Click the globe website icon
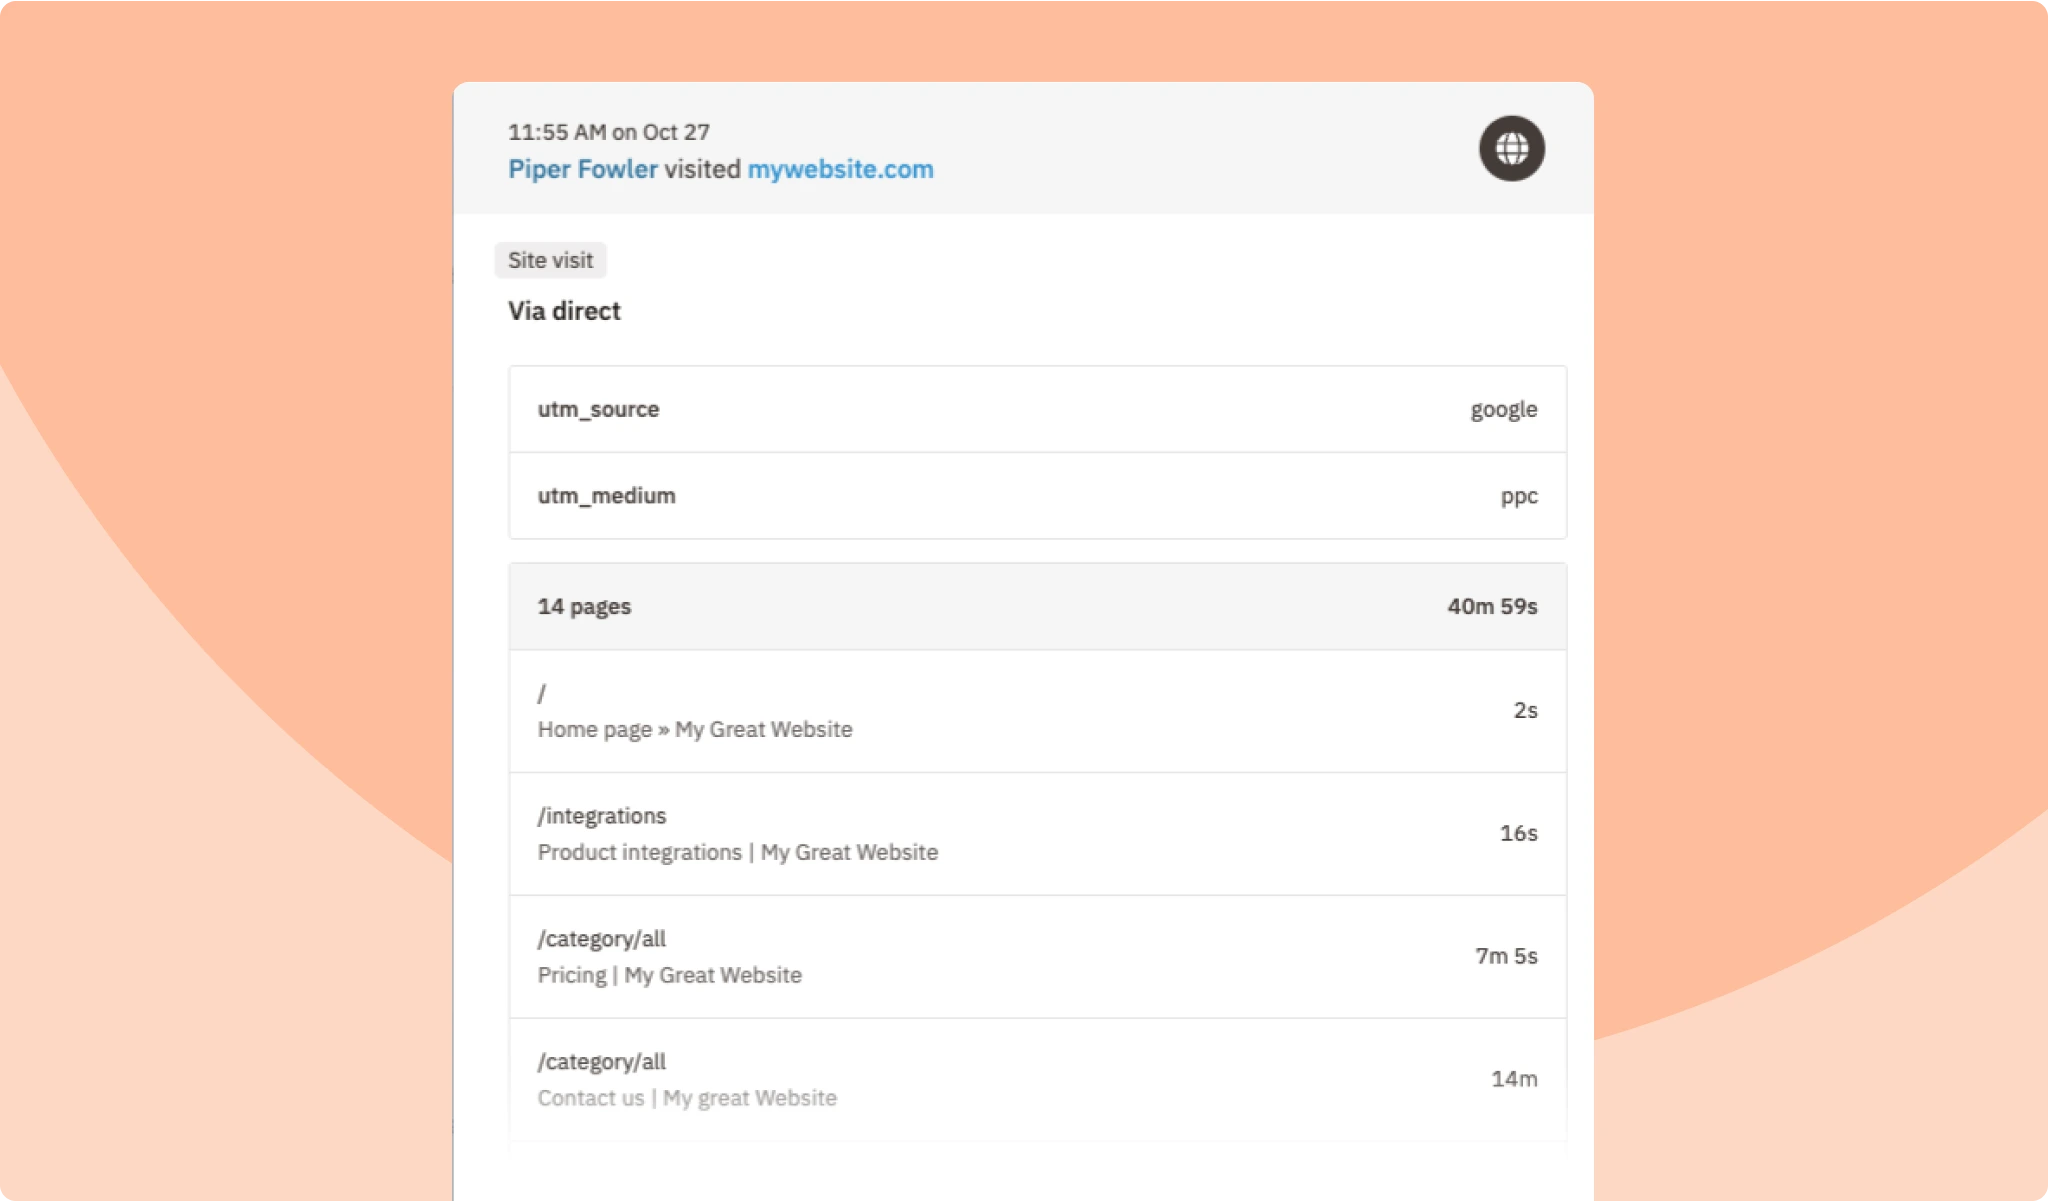 click(1510, 148)
